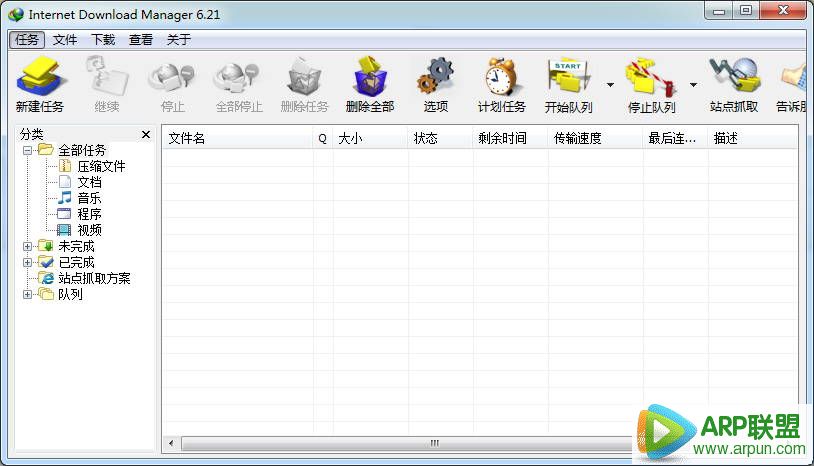The height and width of the screenshot is (466, 814).
Task: Open the 下载 menu
Action: pyautogui.click(x=103, y=39)
